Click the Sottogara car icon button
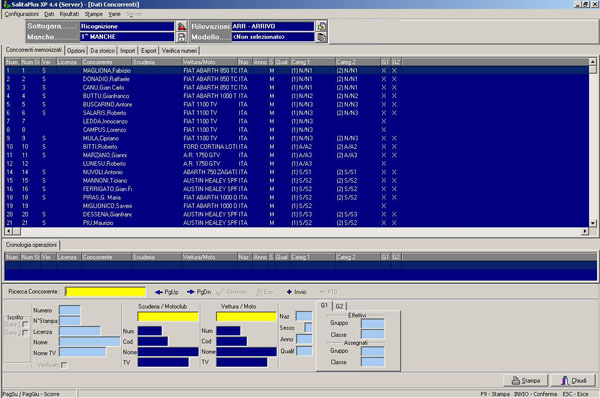 pos(181,26)
